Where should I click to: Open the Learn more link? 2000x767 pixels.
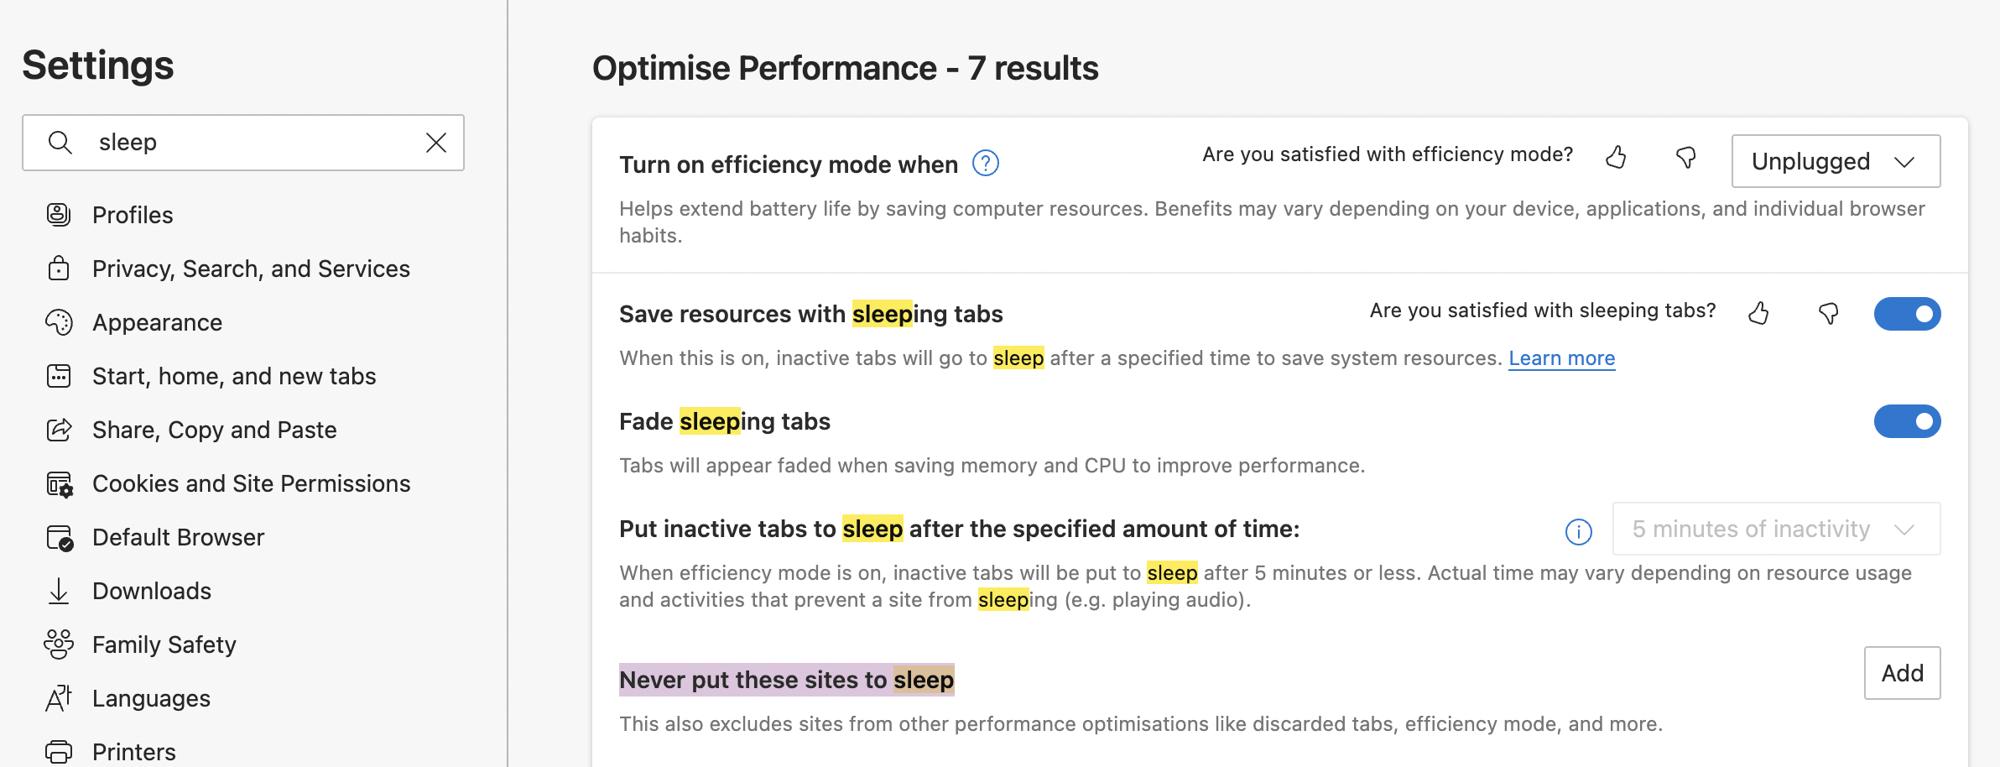[x=1561, y=358]
